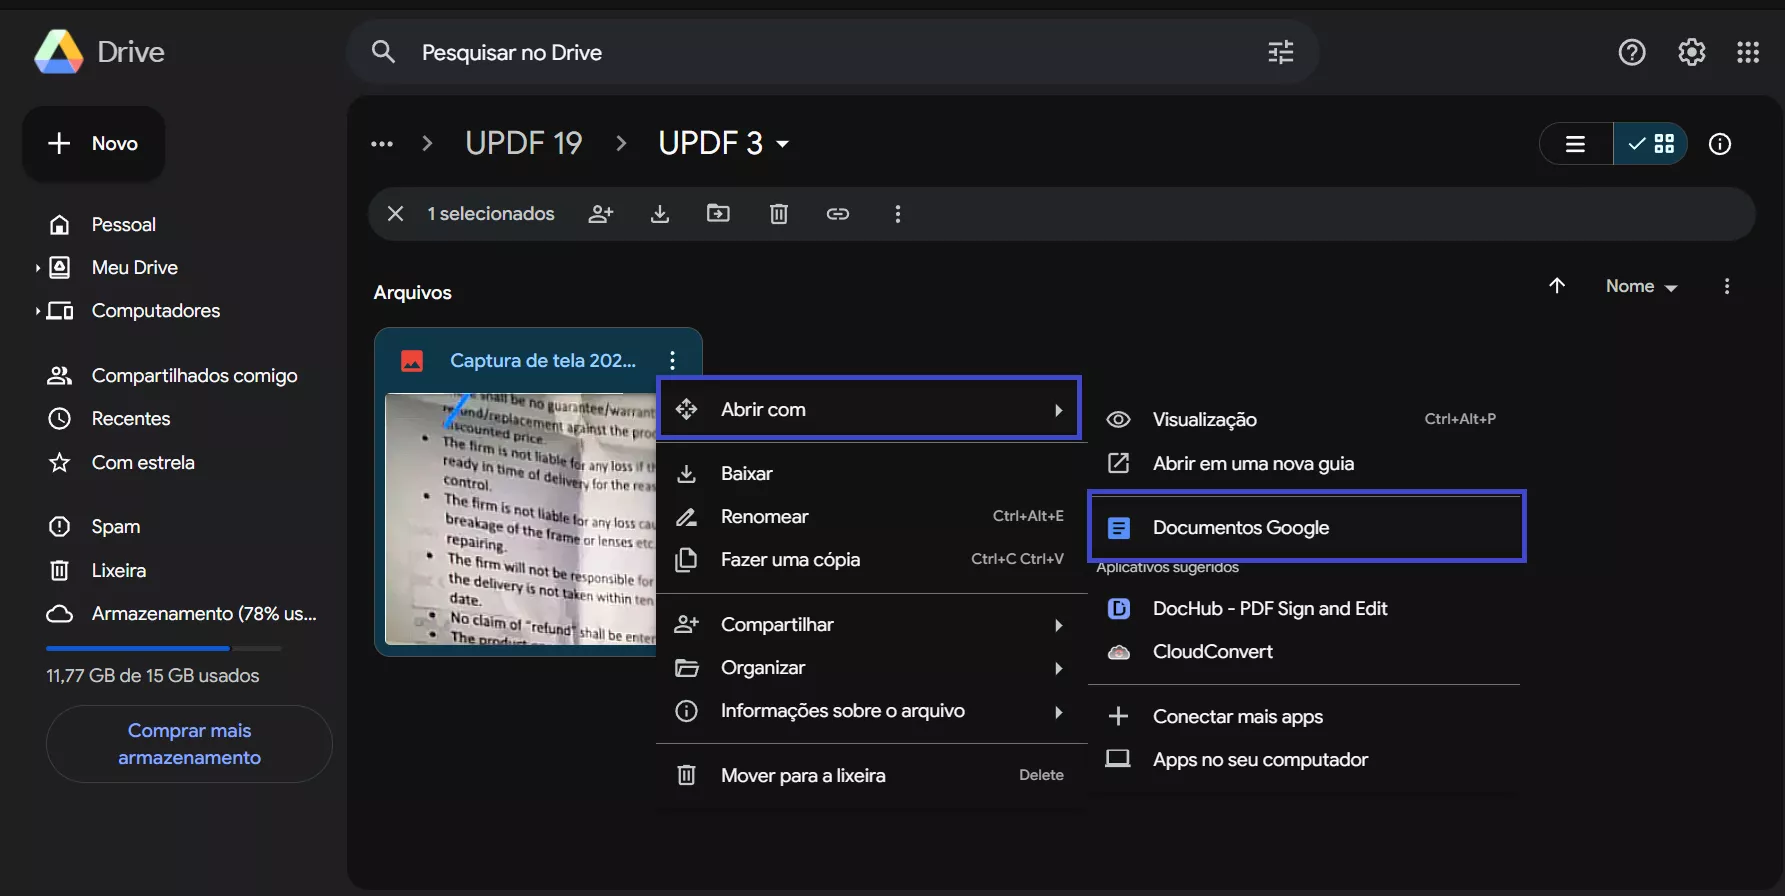Screen dimensions: 1785x896
Task: Open the Nome sort dropdown
Action: click(1641, 286)
